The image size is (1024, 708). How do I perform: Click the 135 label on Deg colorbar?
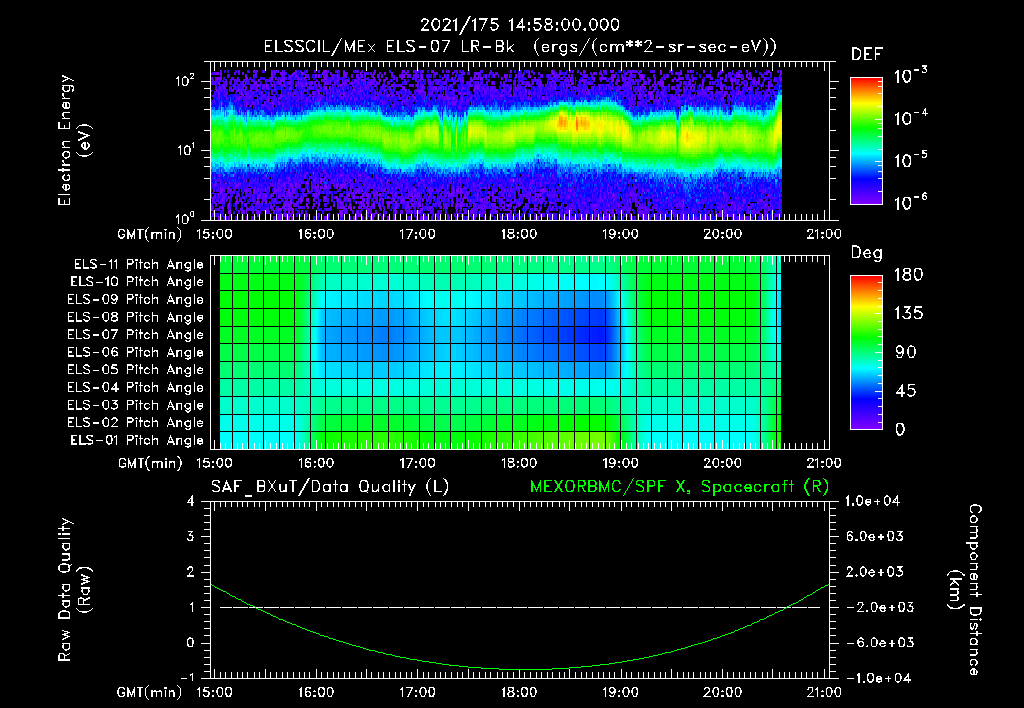[x=908, y=313]
